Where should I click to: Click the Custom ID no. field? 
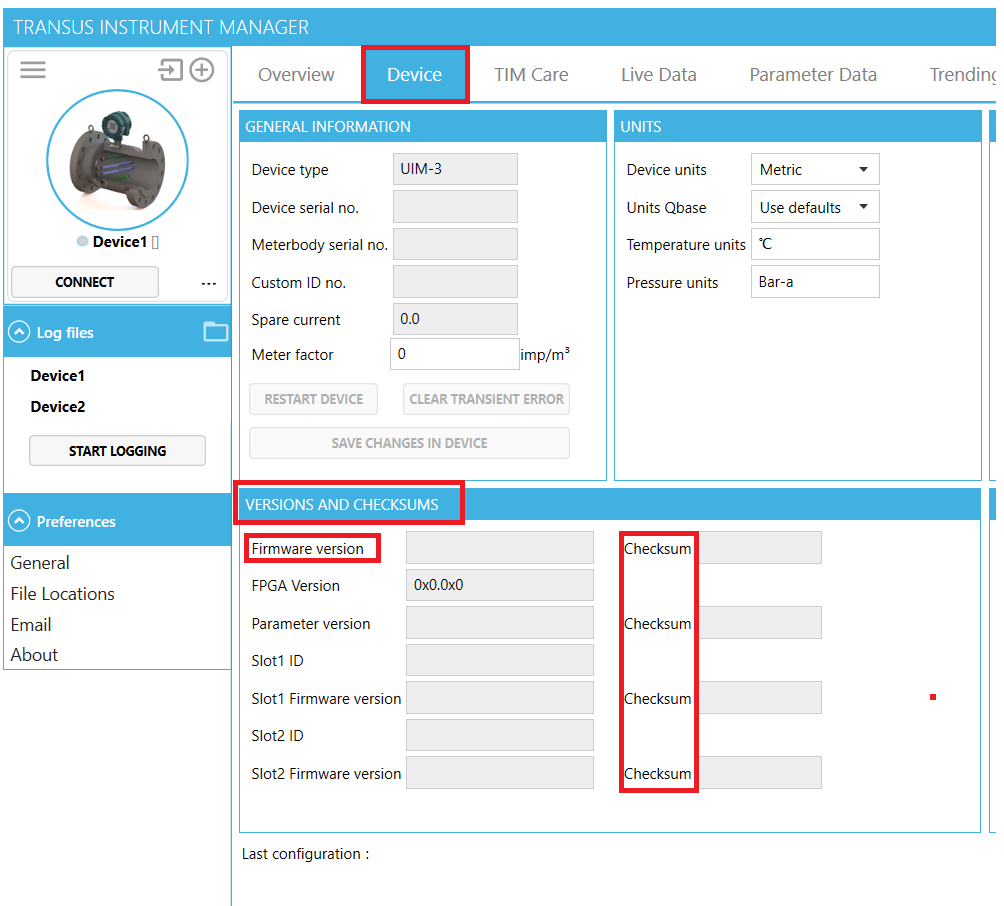coord(455,282)
